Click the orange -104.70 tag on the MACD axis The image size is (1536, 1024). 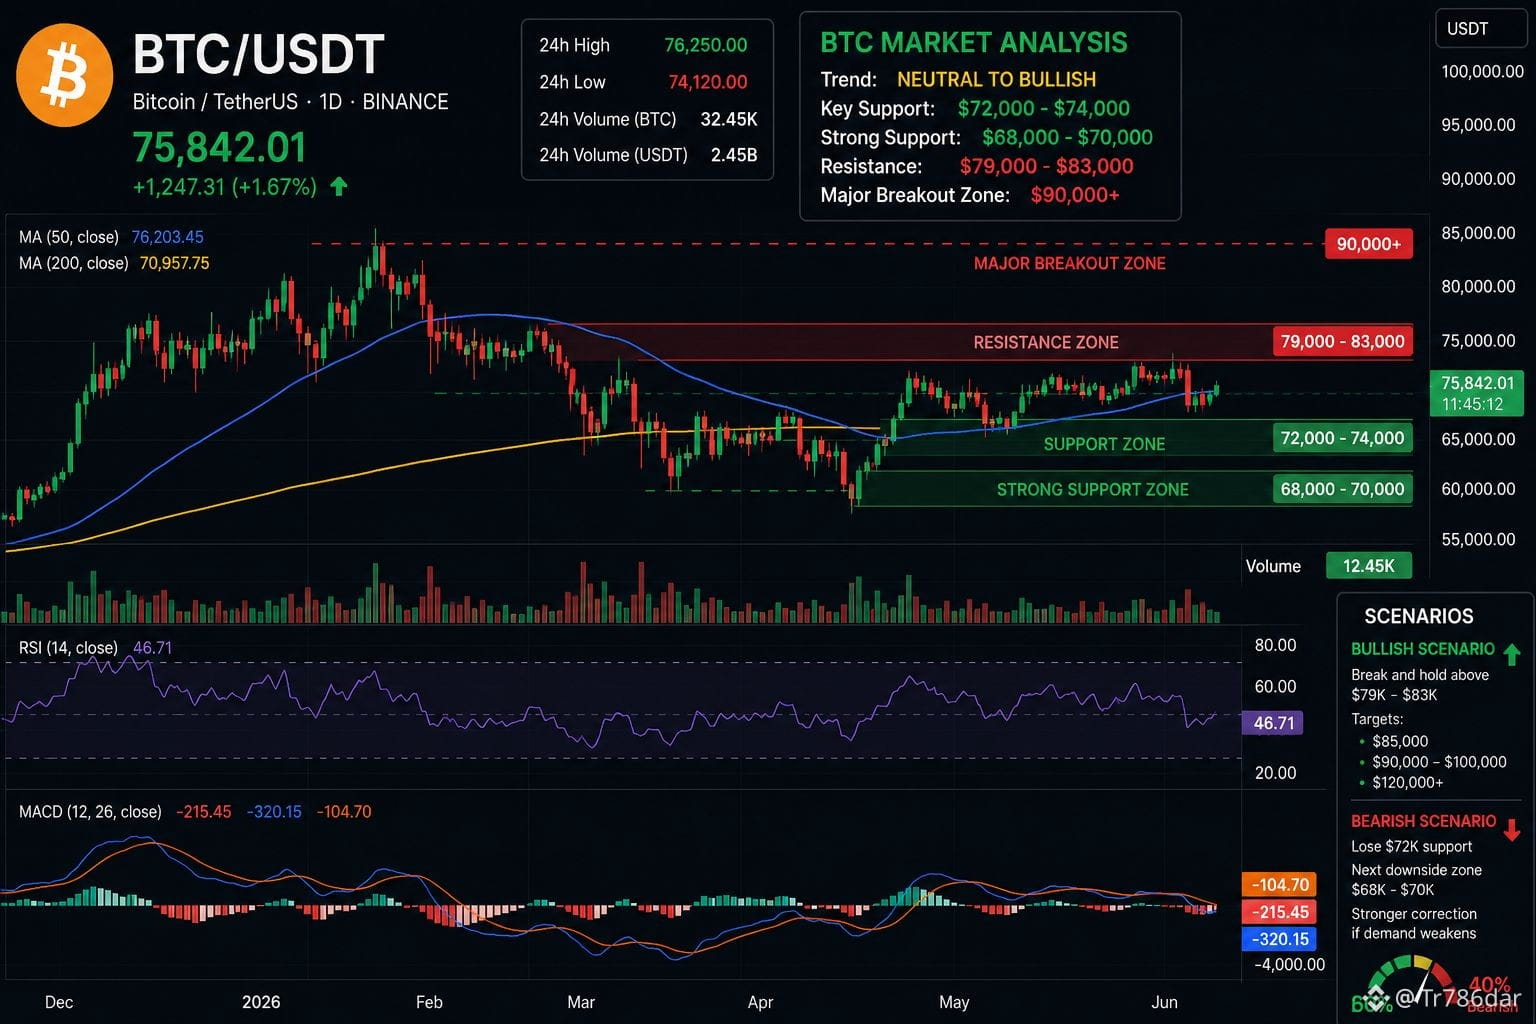[x=1280, y=885]
